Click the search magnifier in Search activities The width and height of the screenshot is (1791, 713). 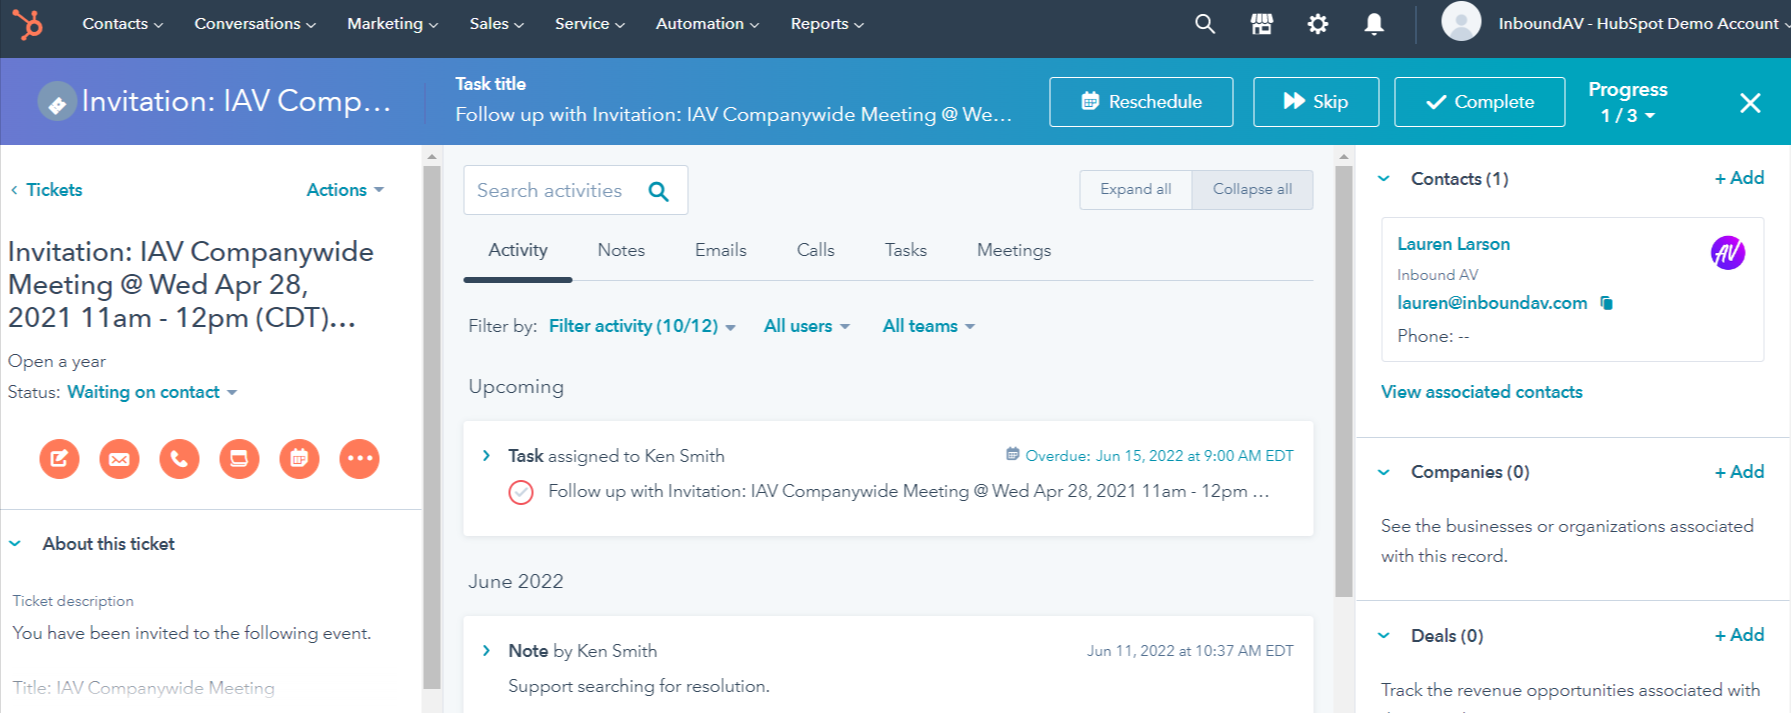tap(658, 191)
